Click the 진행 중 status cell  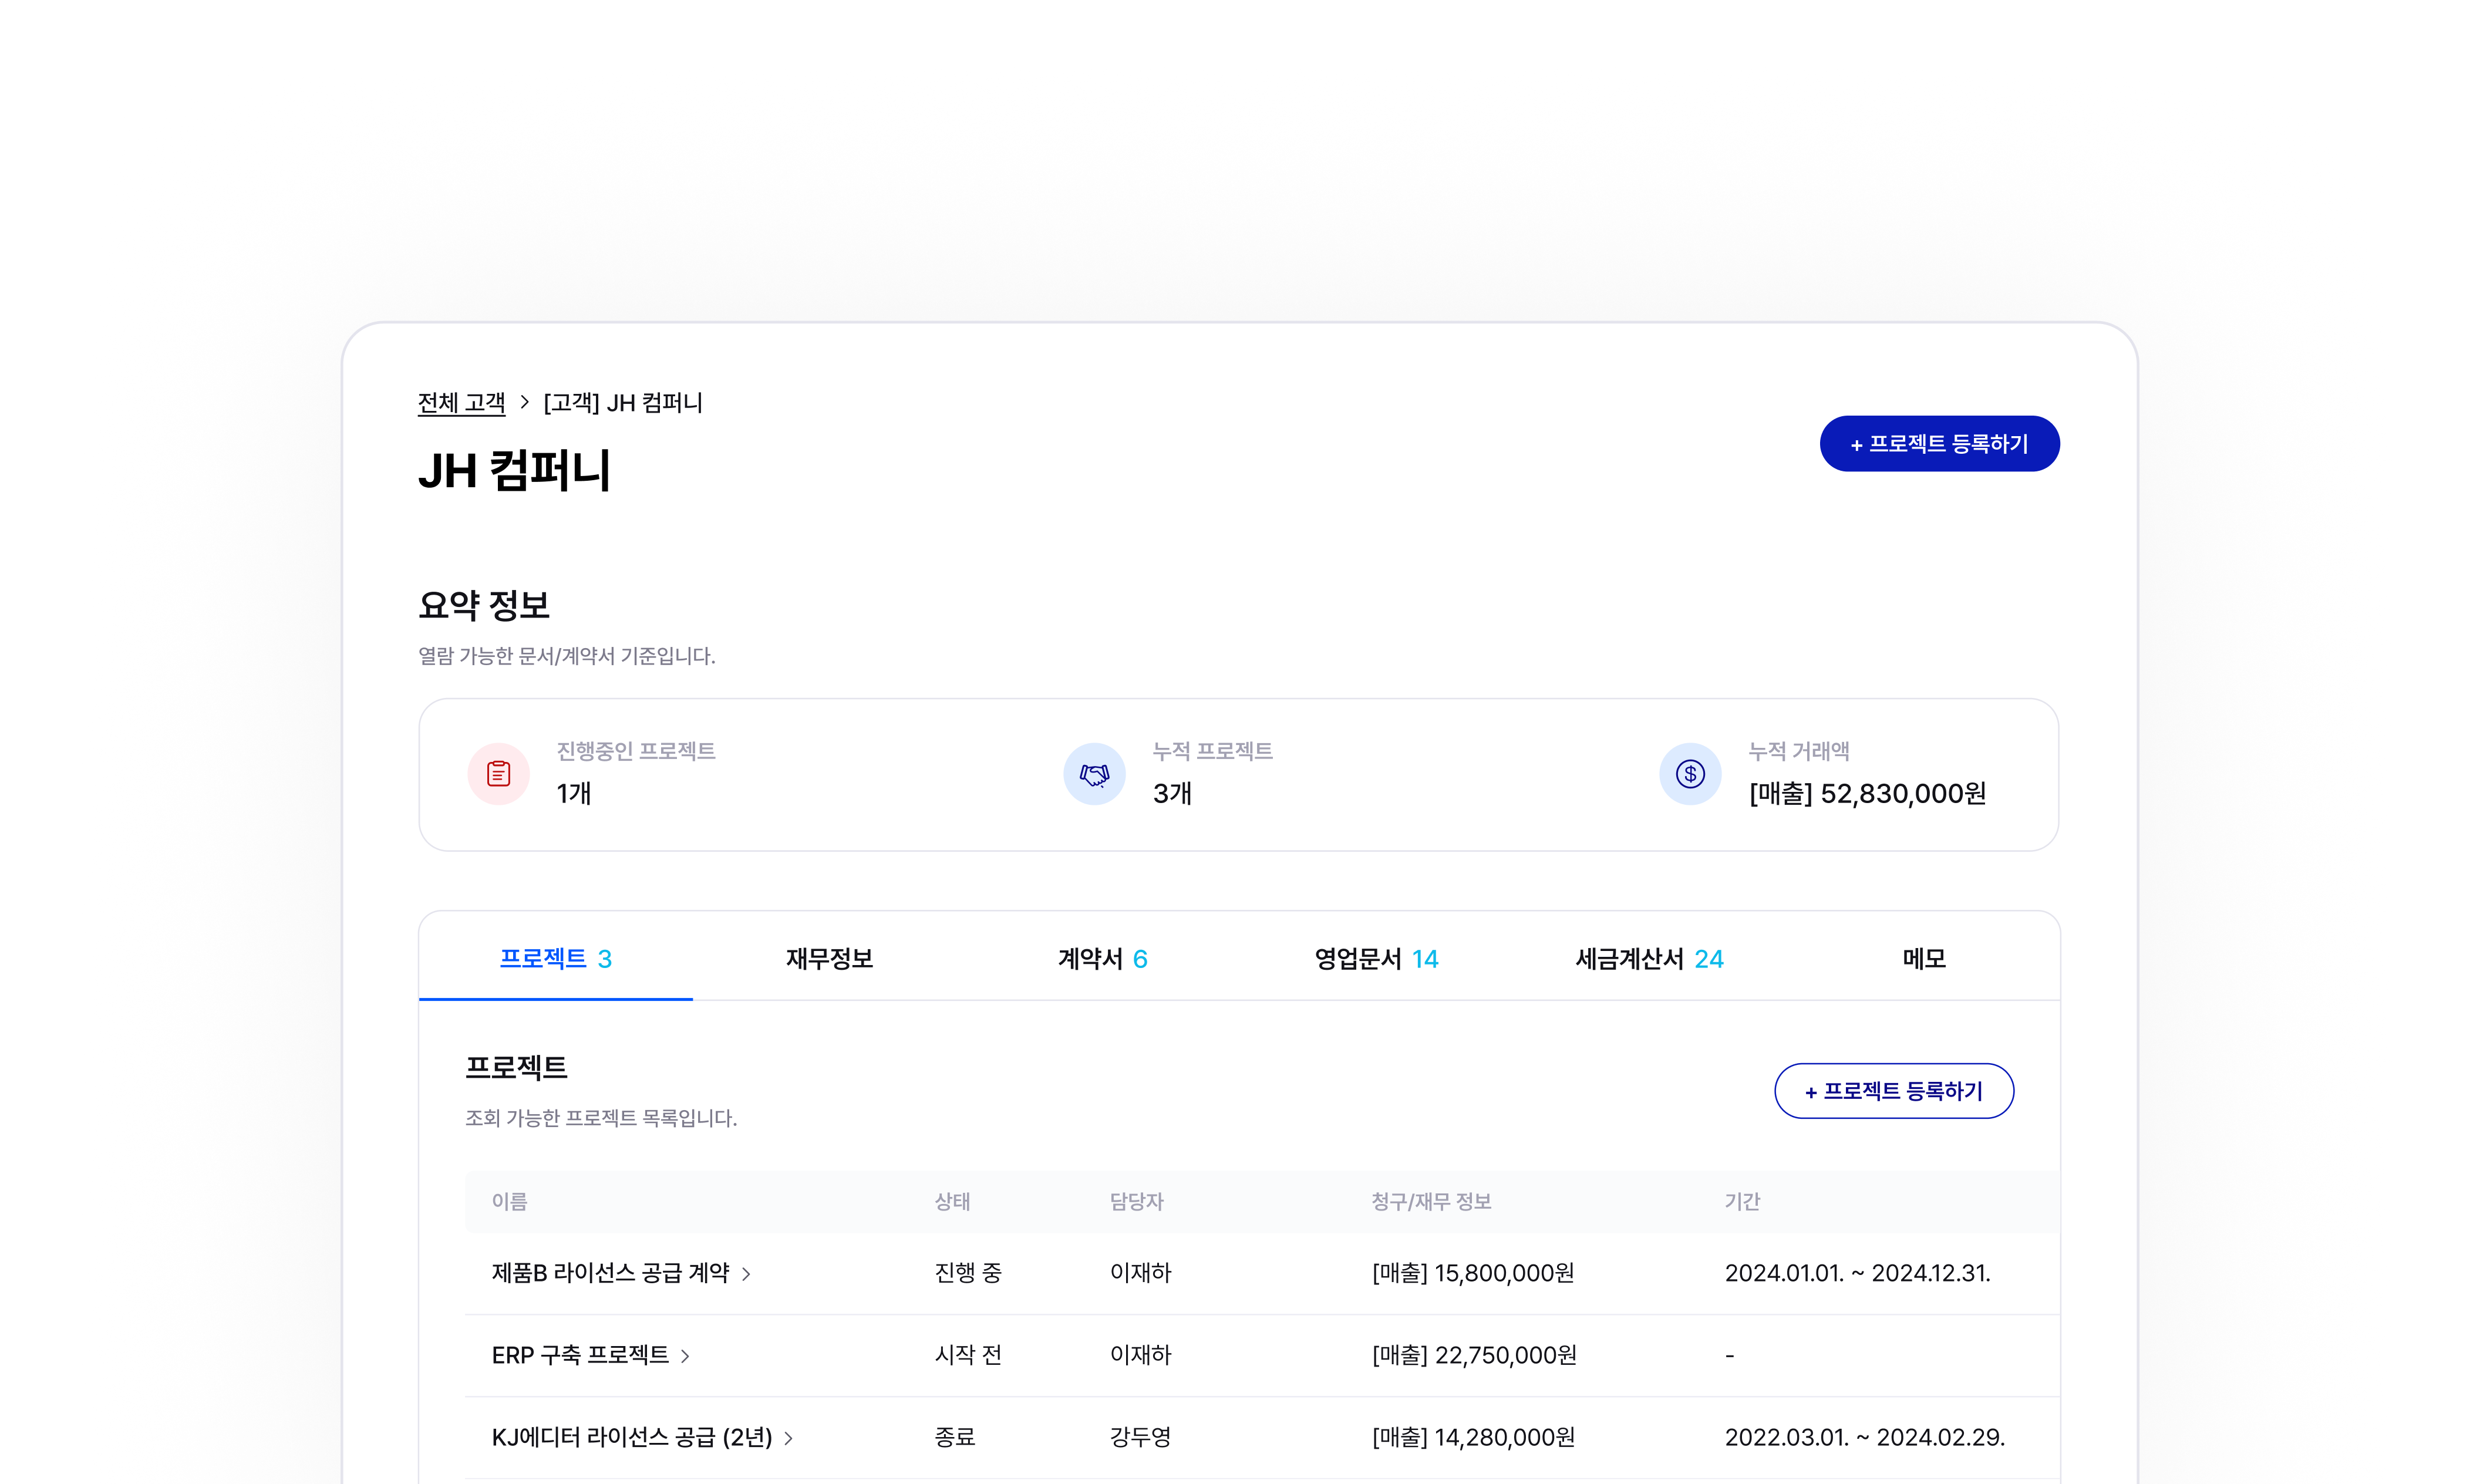[x=968, y=1273]
